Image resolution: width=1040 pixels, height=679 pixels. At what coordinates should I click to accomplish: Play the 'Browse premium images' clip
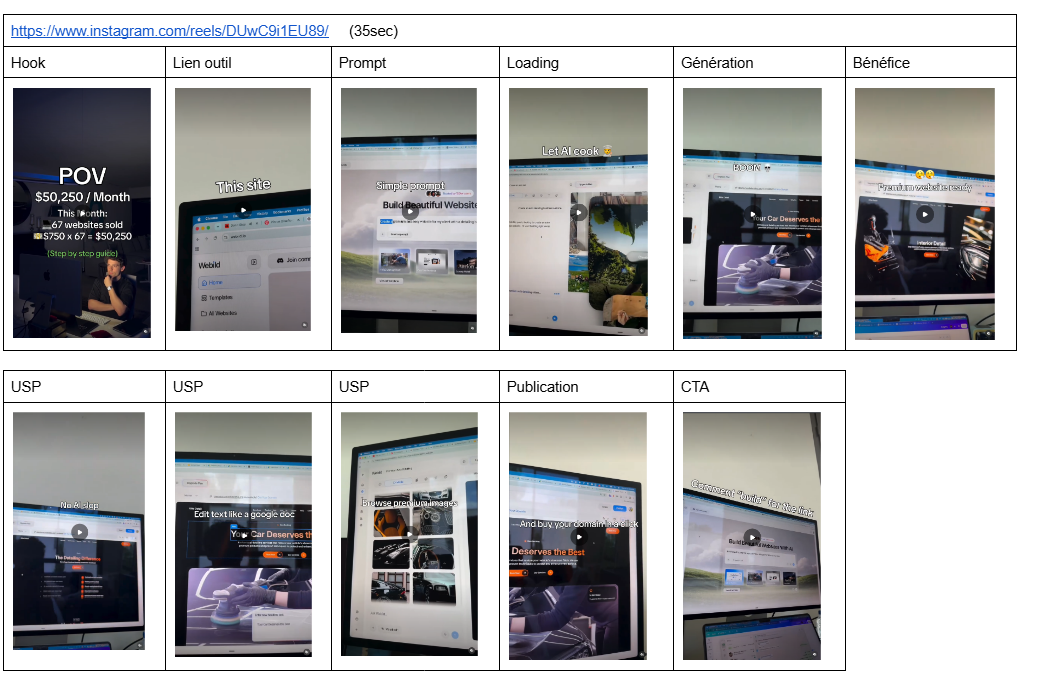[410, 533]
